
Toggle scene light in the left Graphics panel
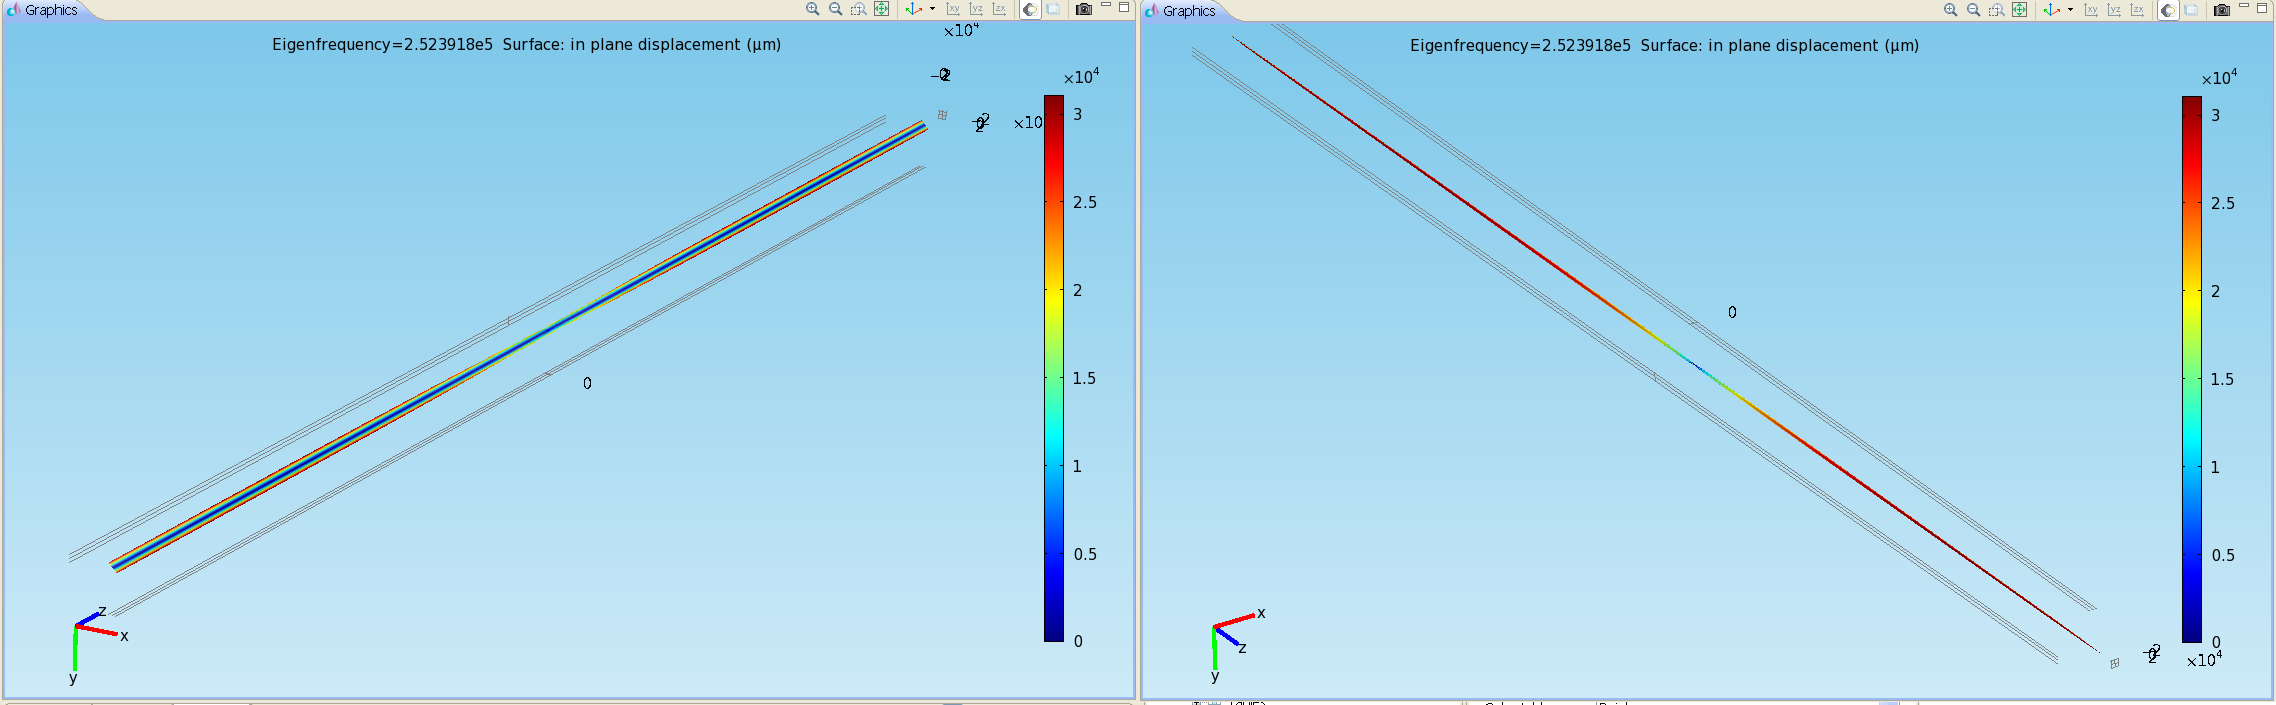coord(1030,9)
